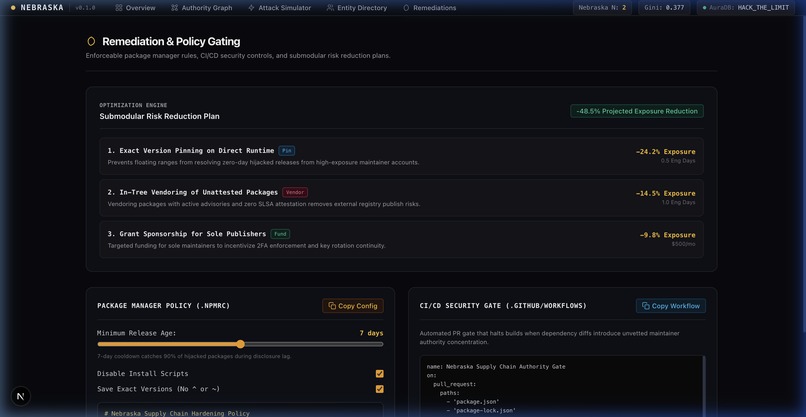Image resolution: width=806 pixels, height=417 pixels.
Task: Click the Fund tag badge
Action: pos(280,234)
